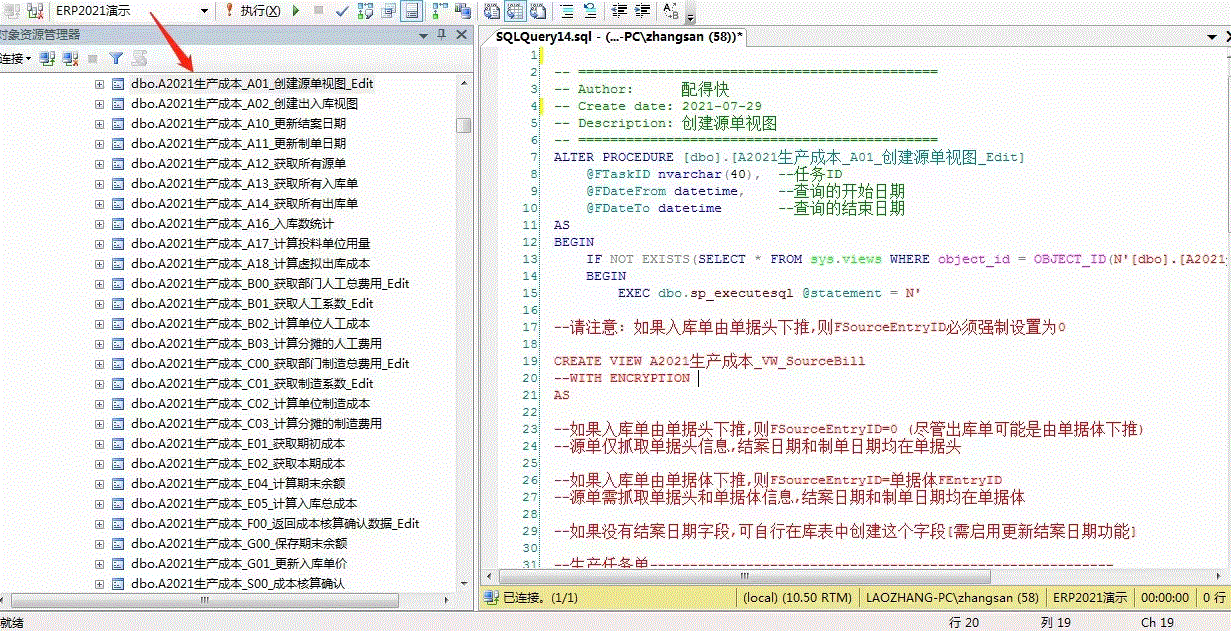Viewport: 1231px width, 631px height.
Task: Open the Query Options dialog icon
Action: pos(389,10)
